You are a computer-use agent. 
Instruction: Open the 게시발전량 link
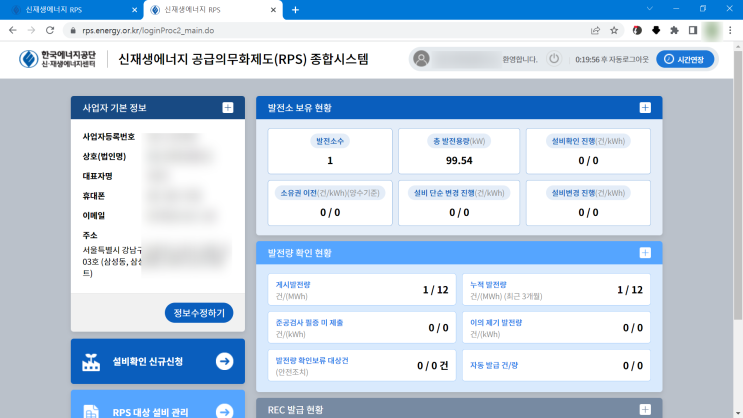(293, 285)
